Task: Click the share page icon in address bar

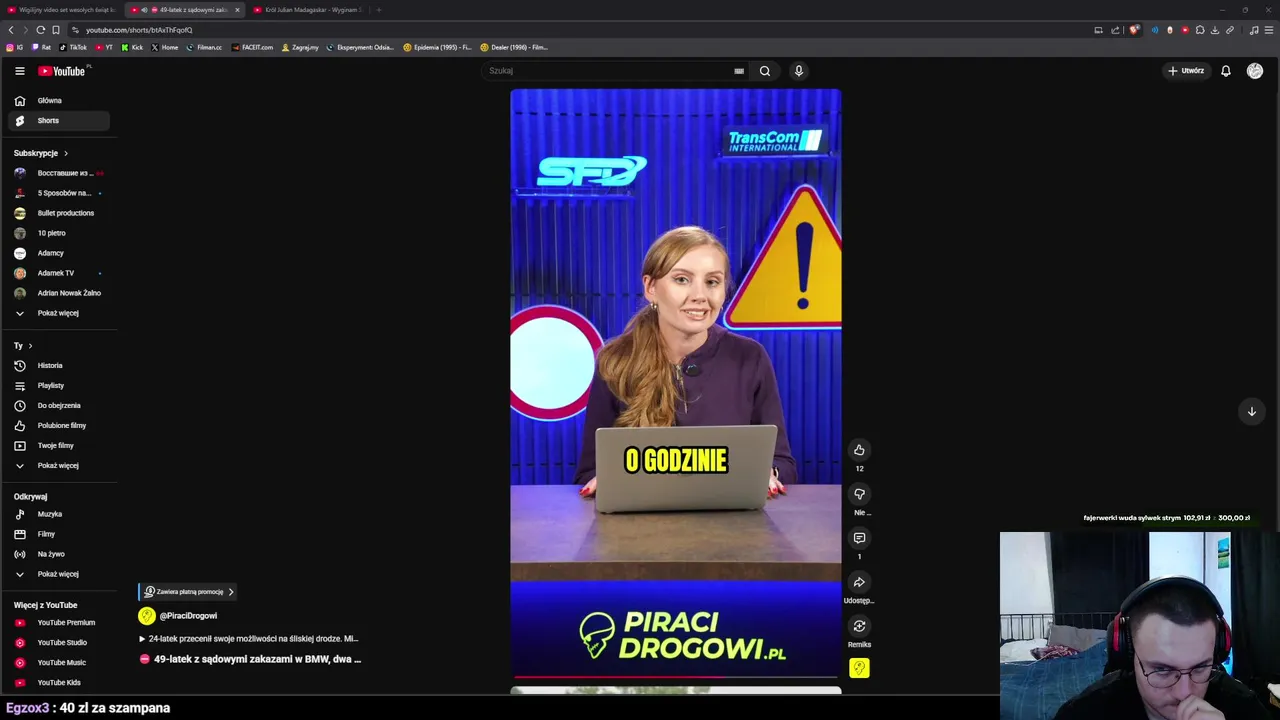Action: [x=1115, y=30]
